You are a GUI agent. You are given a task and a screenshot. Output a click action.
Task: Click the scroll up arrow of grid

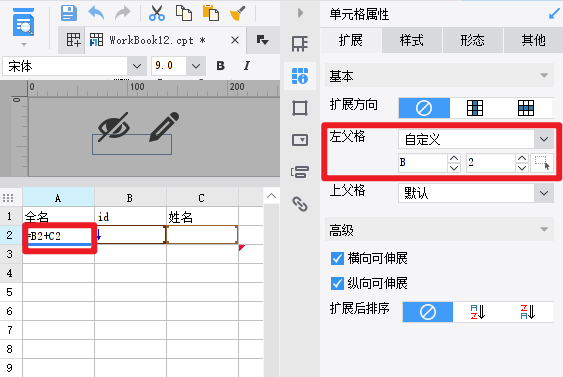coord(271,196)
